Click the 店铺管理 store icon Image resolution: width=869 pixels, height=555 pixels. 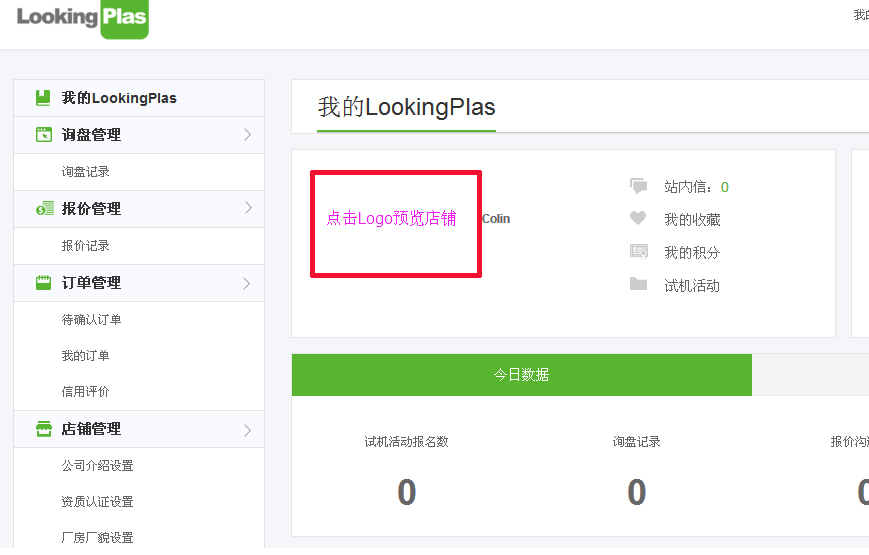pos(44,429)
